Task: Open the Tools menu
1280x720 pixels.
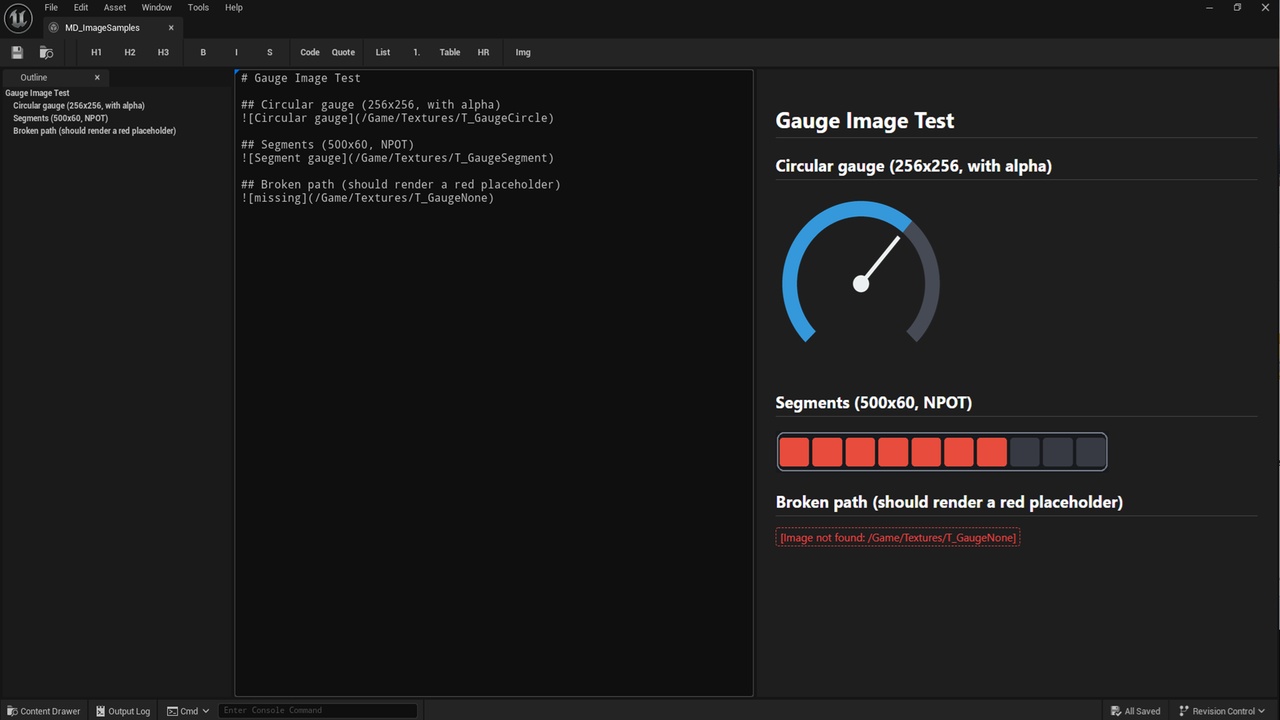Action: (x=198, y=7)
